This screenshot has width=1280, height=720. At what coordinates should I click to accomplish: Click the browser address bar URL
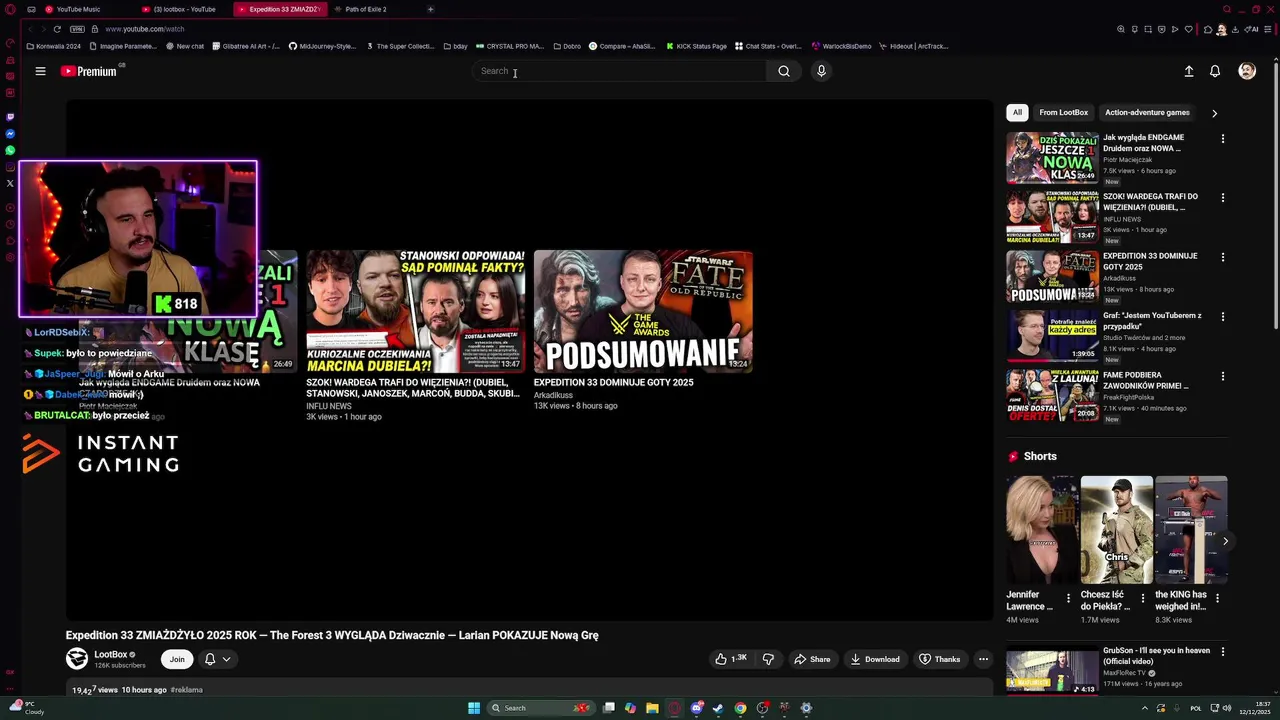point(145,29)
